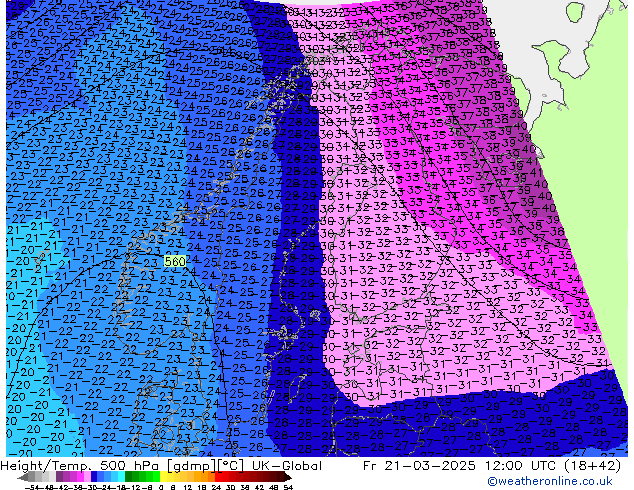Image resolution: width=634 pixels, height=490 pixels.
Task: Click the 560 height contour label
Action: [175, 262]
